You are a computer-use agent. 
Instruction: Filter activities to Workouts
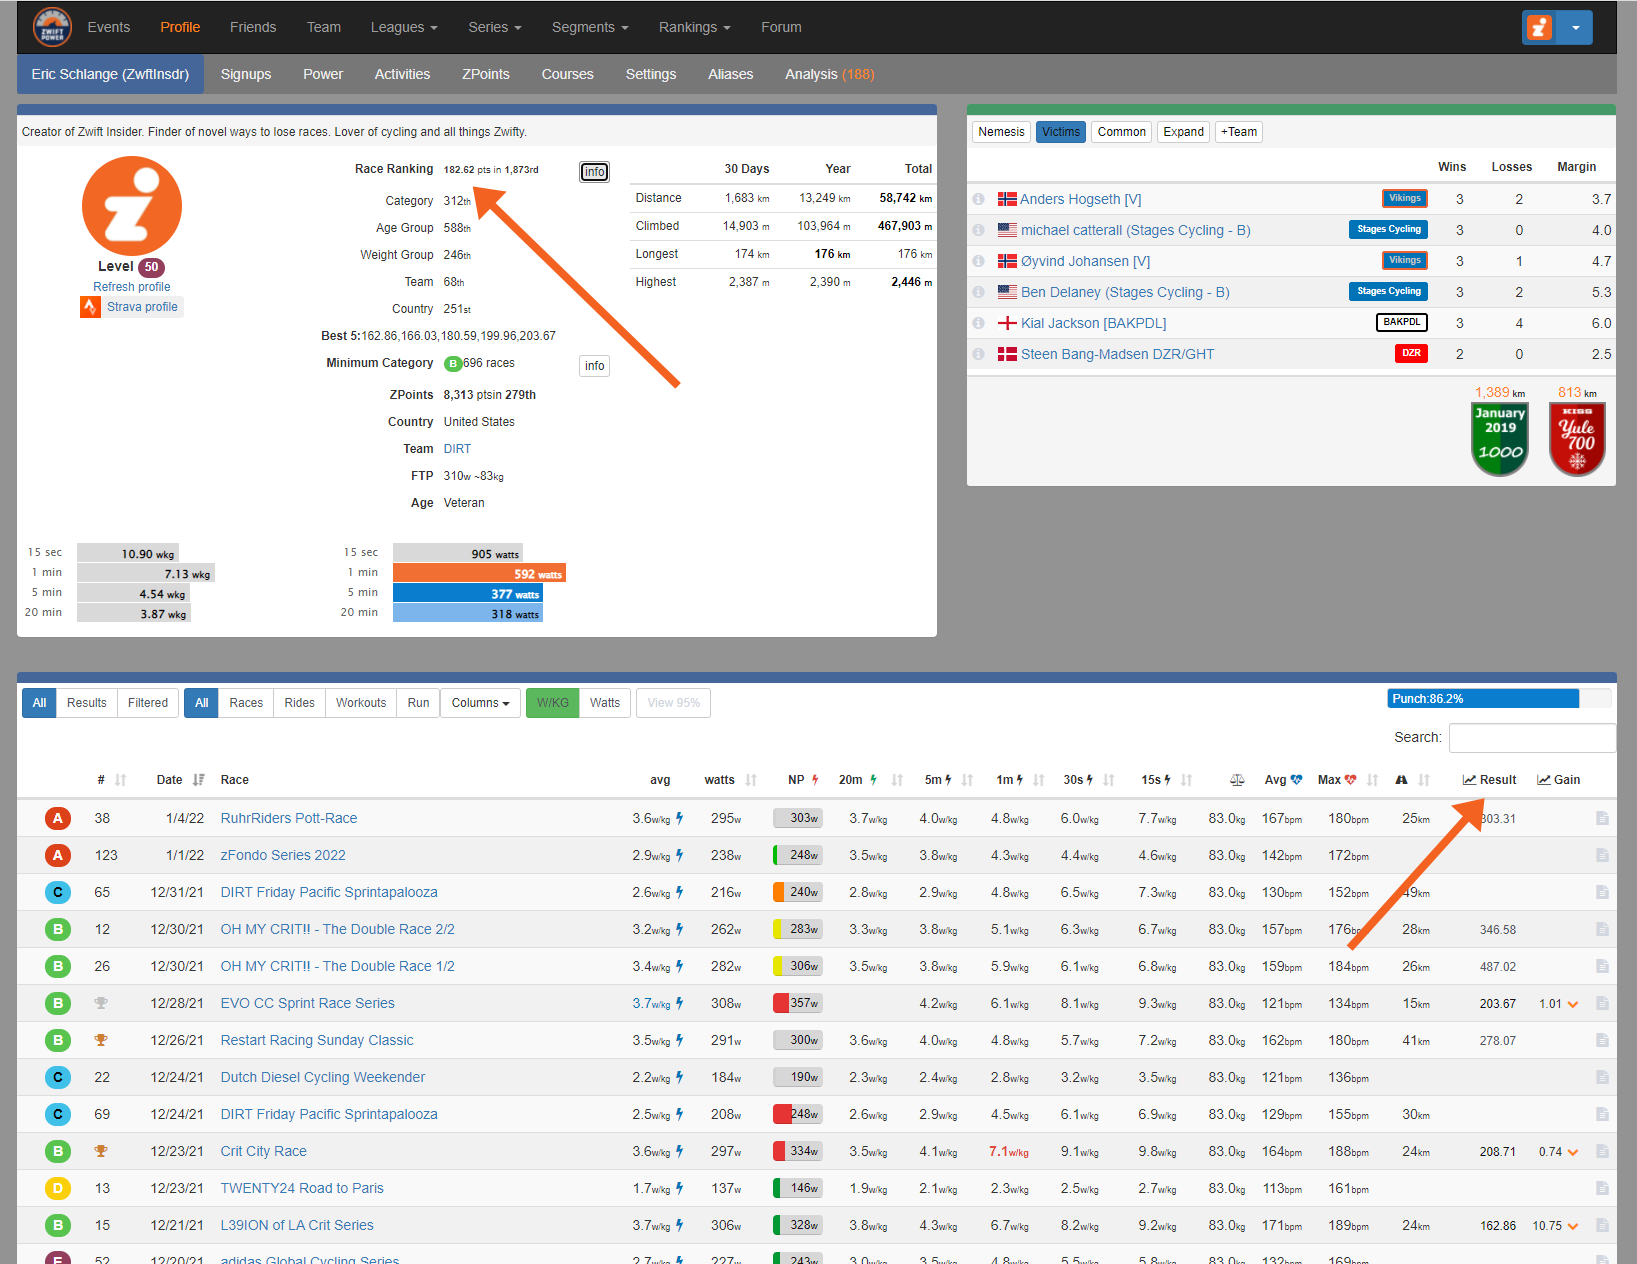(x=361, y=703)
